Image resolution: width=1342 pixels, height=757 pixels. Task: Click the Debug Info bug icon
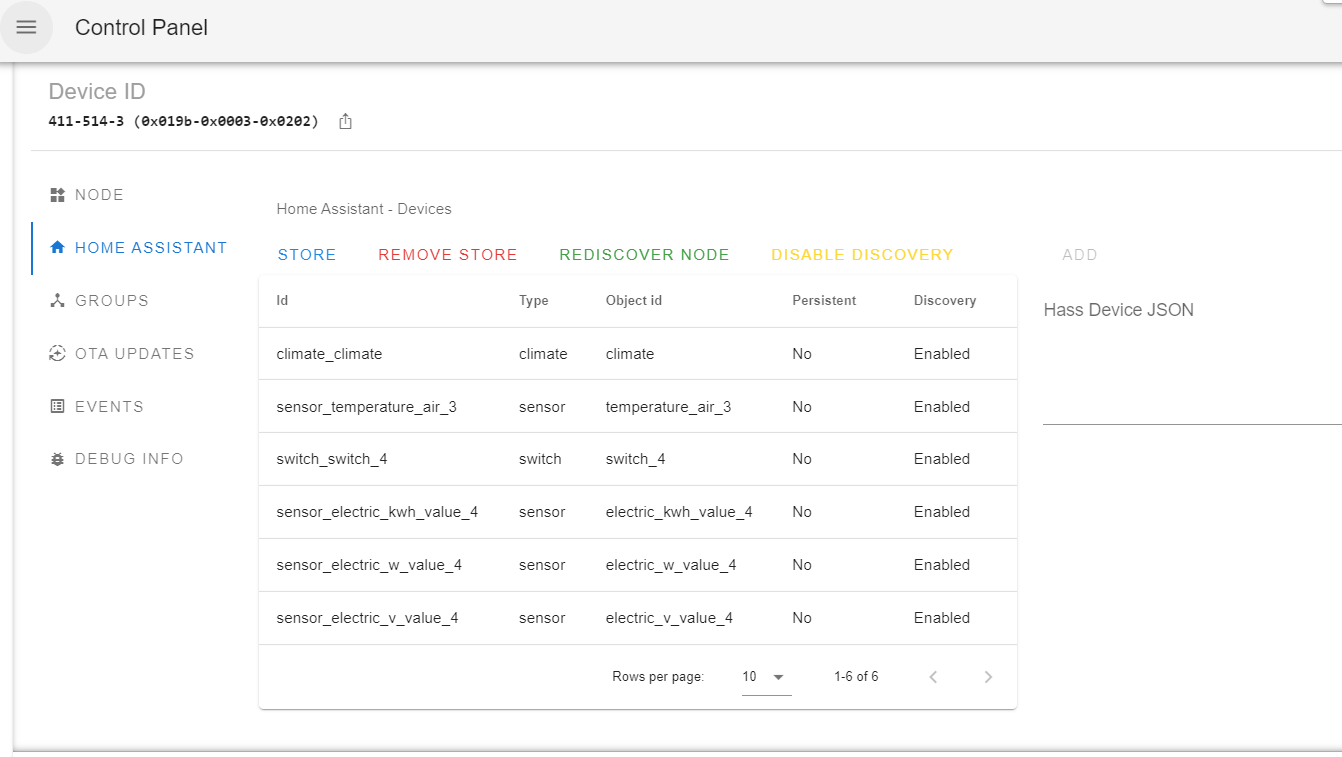click(57, 459)
